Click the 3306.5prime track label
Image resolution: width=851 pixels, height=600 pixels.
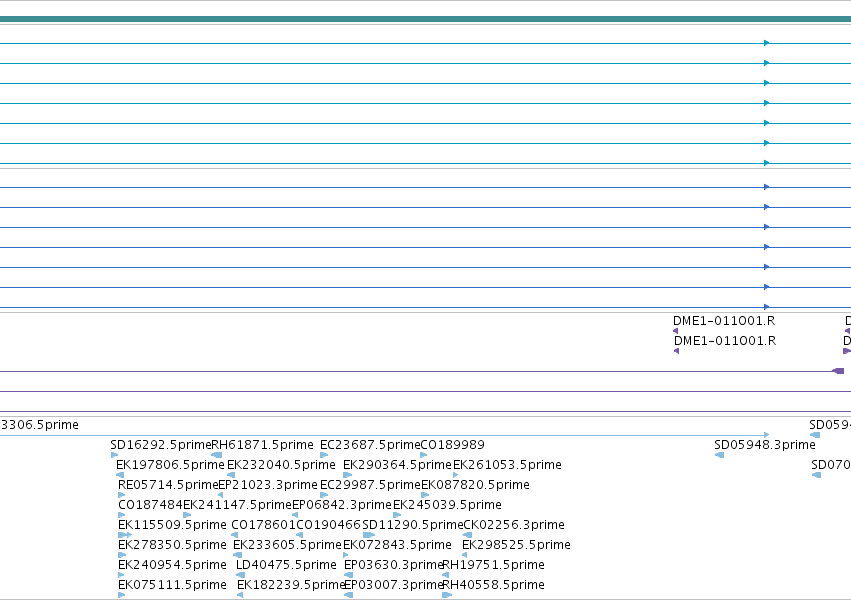[x=40, y=425]
